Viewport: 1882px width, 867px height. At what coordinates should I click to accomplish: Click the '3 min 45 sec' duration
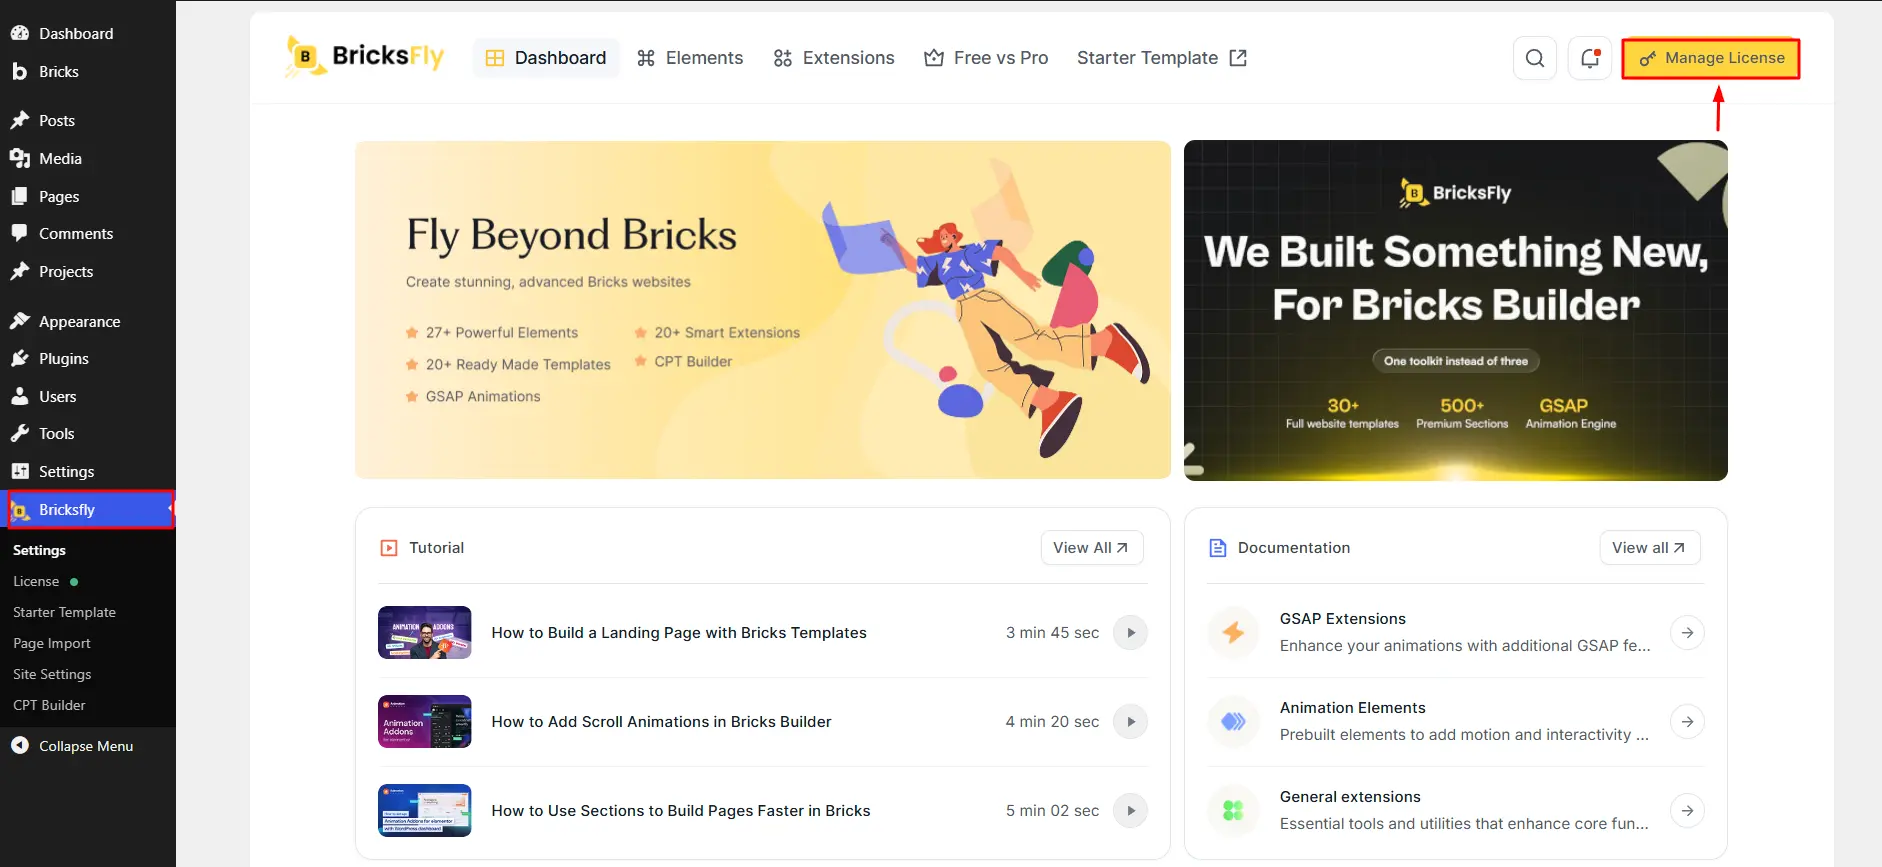[1052, 633]
